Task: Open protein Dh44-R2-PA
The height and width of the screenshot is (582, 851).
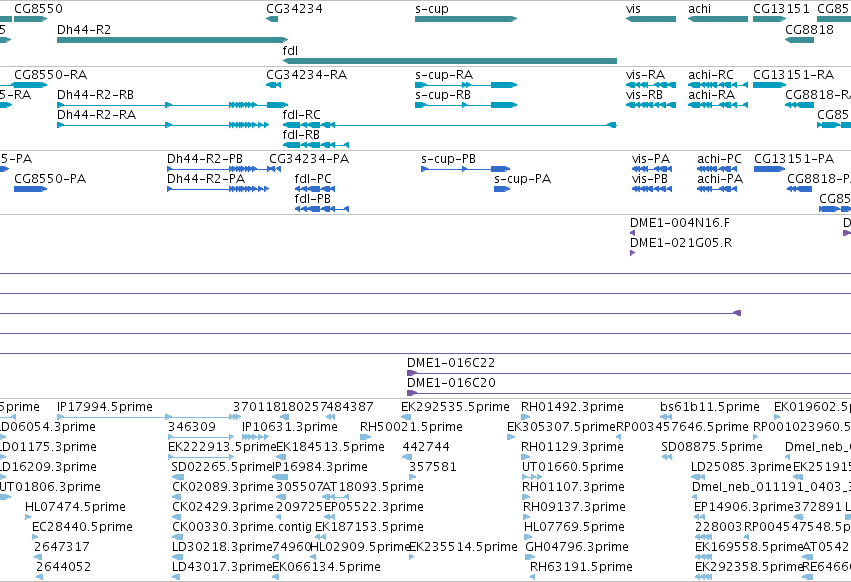Action: 206,179
